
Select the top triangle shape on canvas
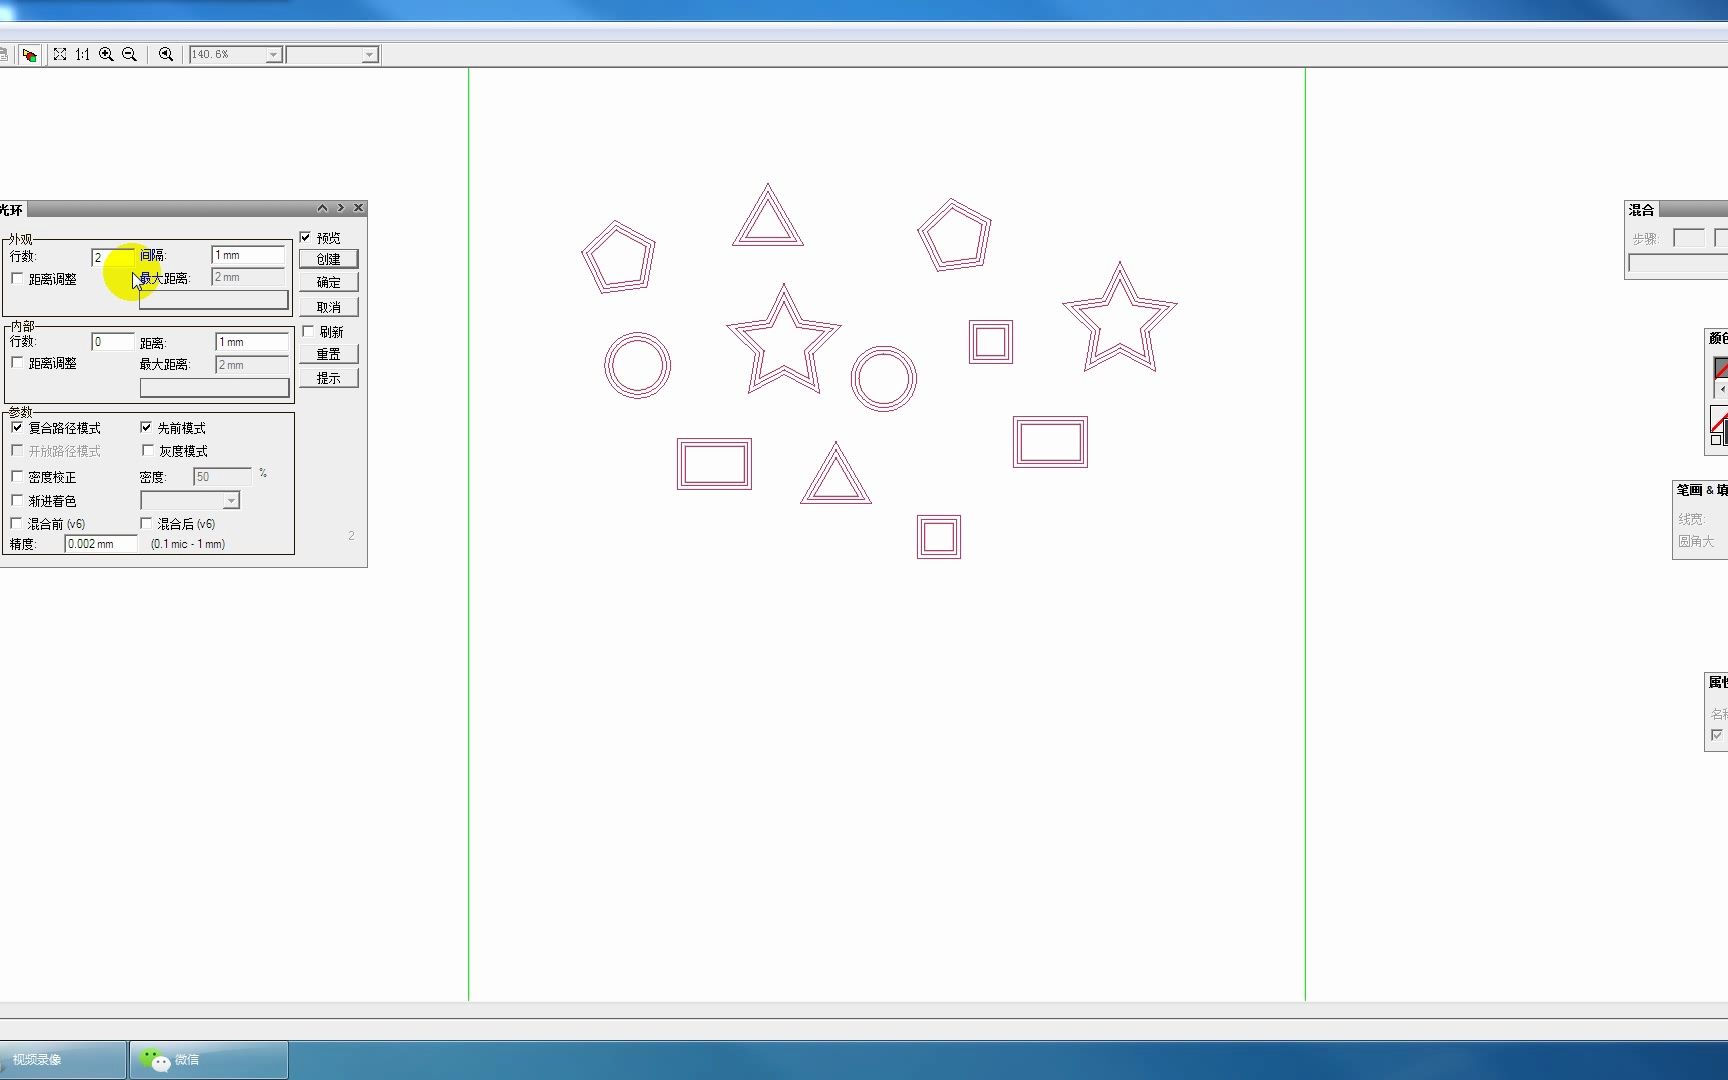pyautogui.click(x=768, y=215)
